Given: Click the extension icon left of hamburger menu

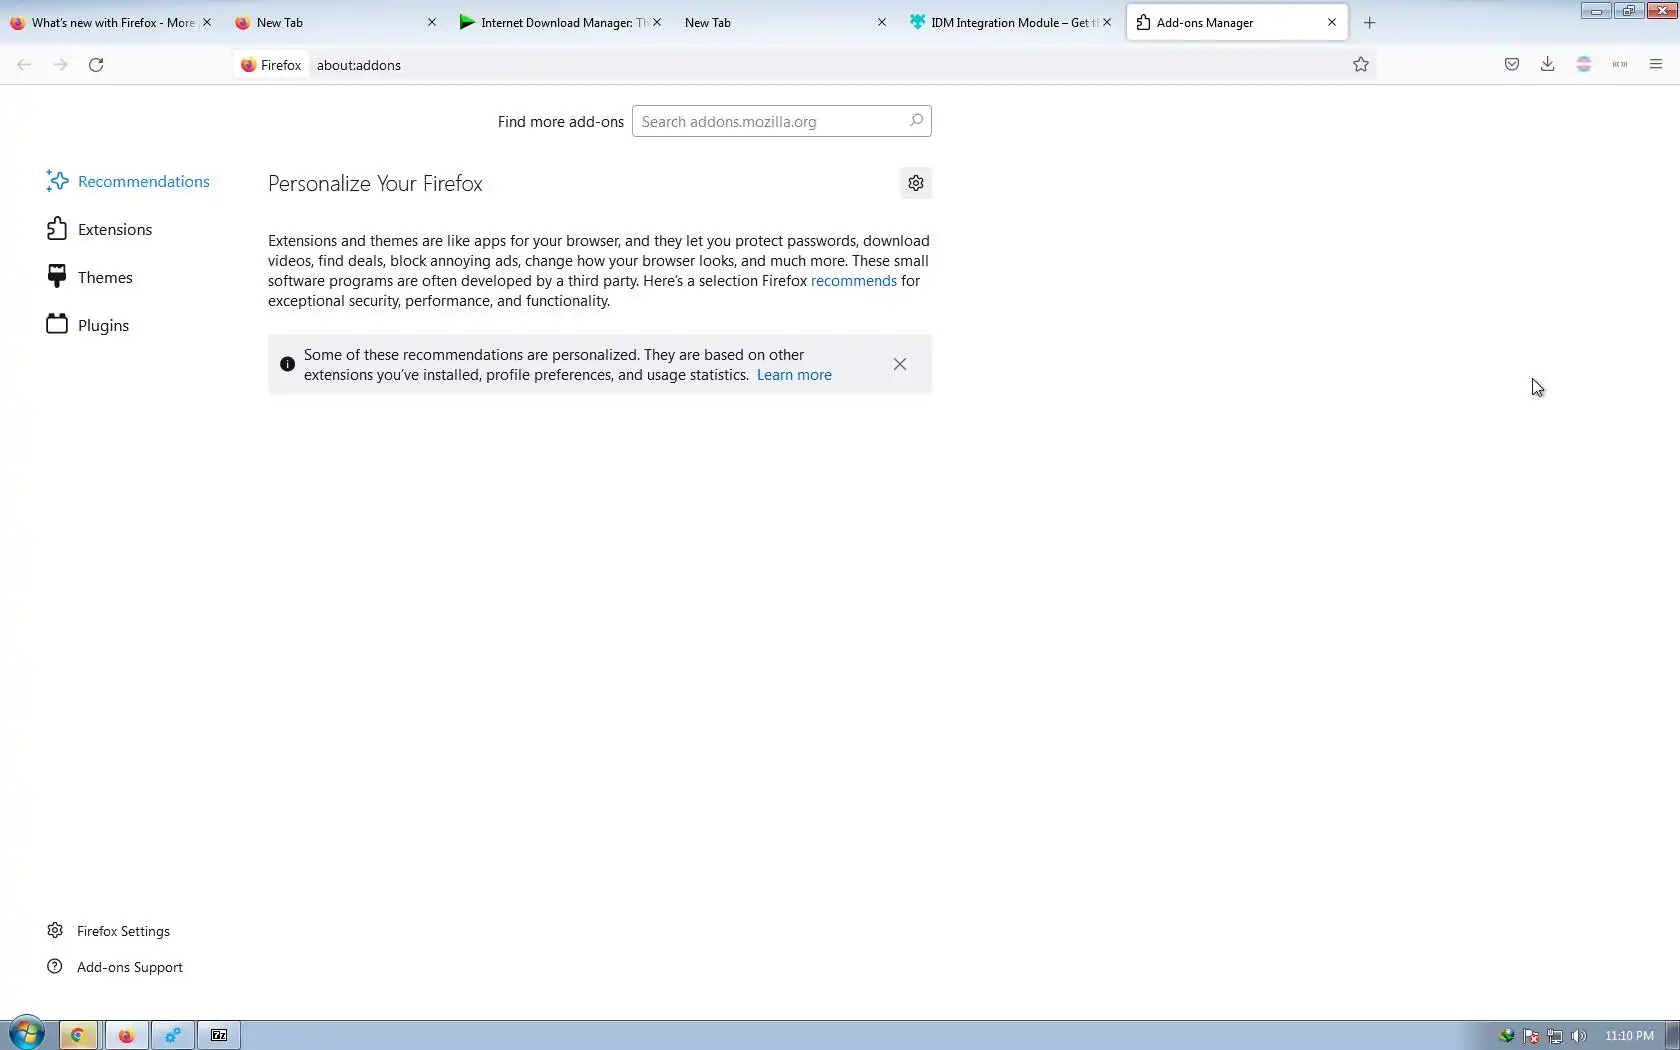Looking at the screenshot, I should coord(1620,65).
